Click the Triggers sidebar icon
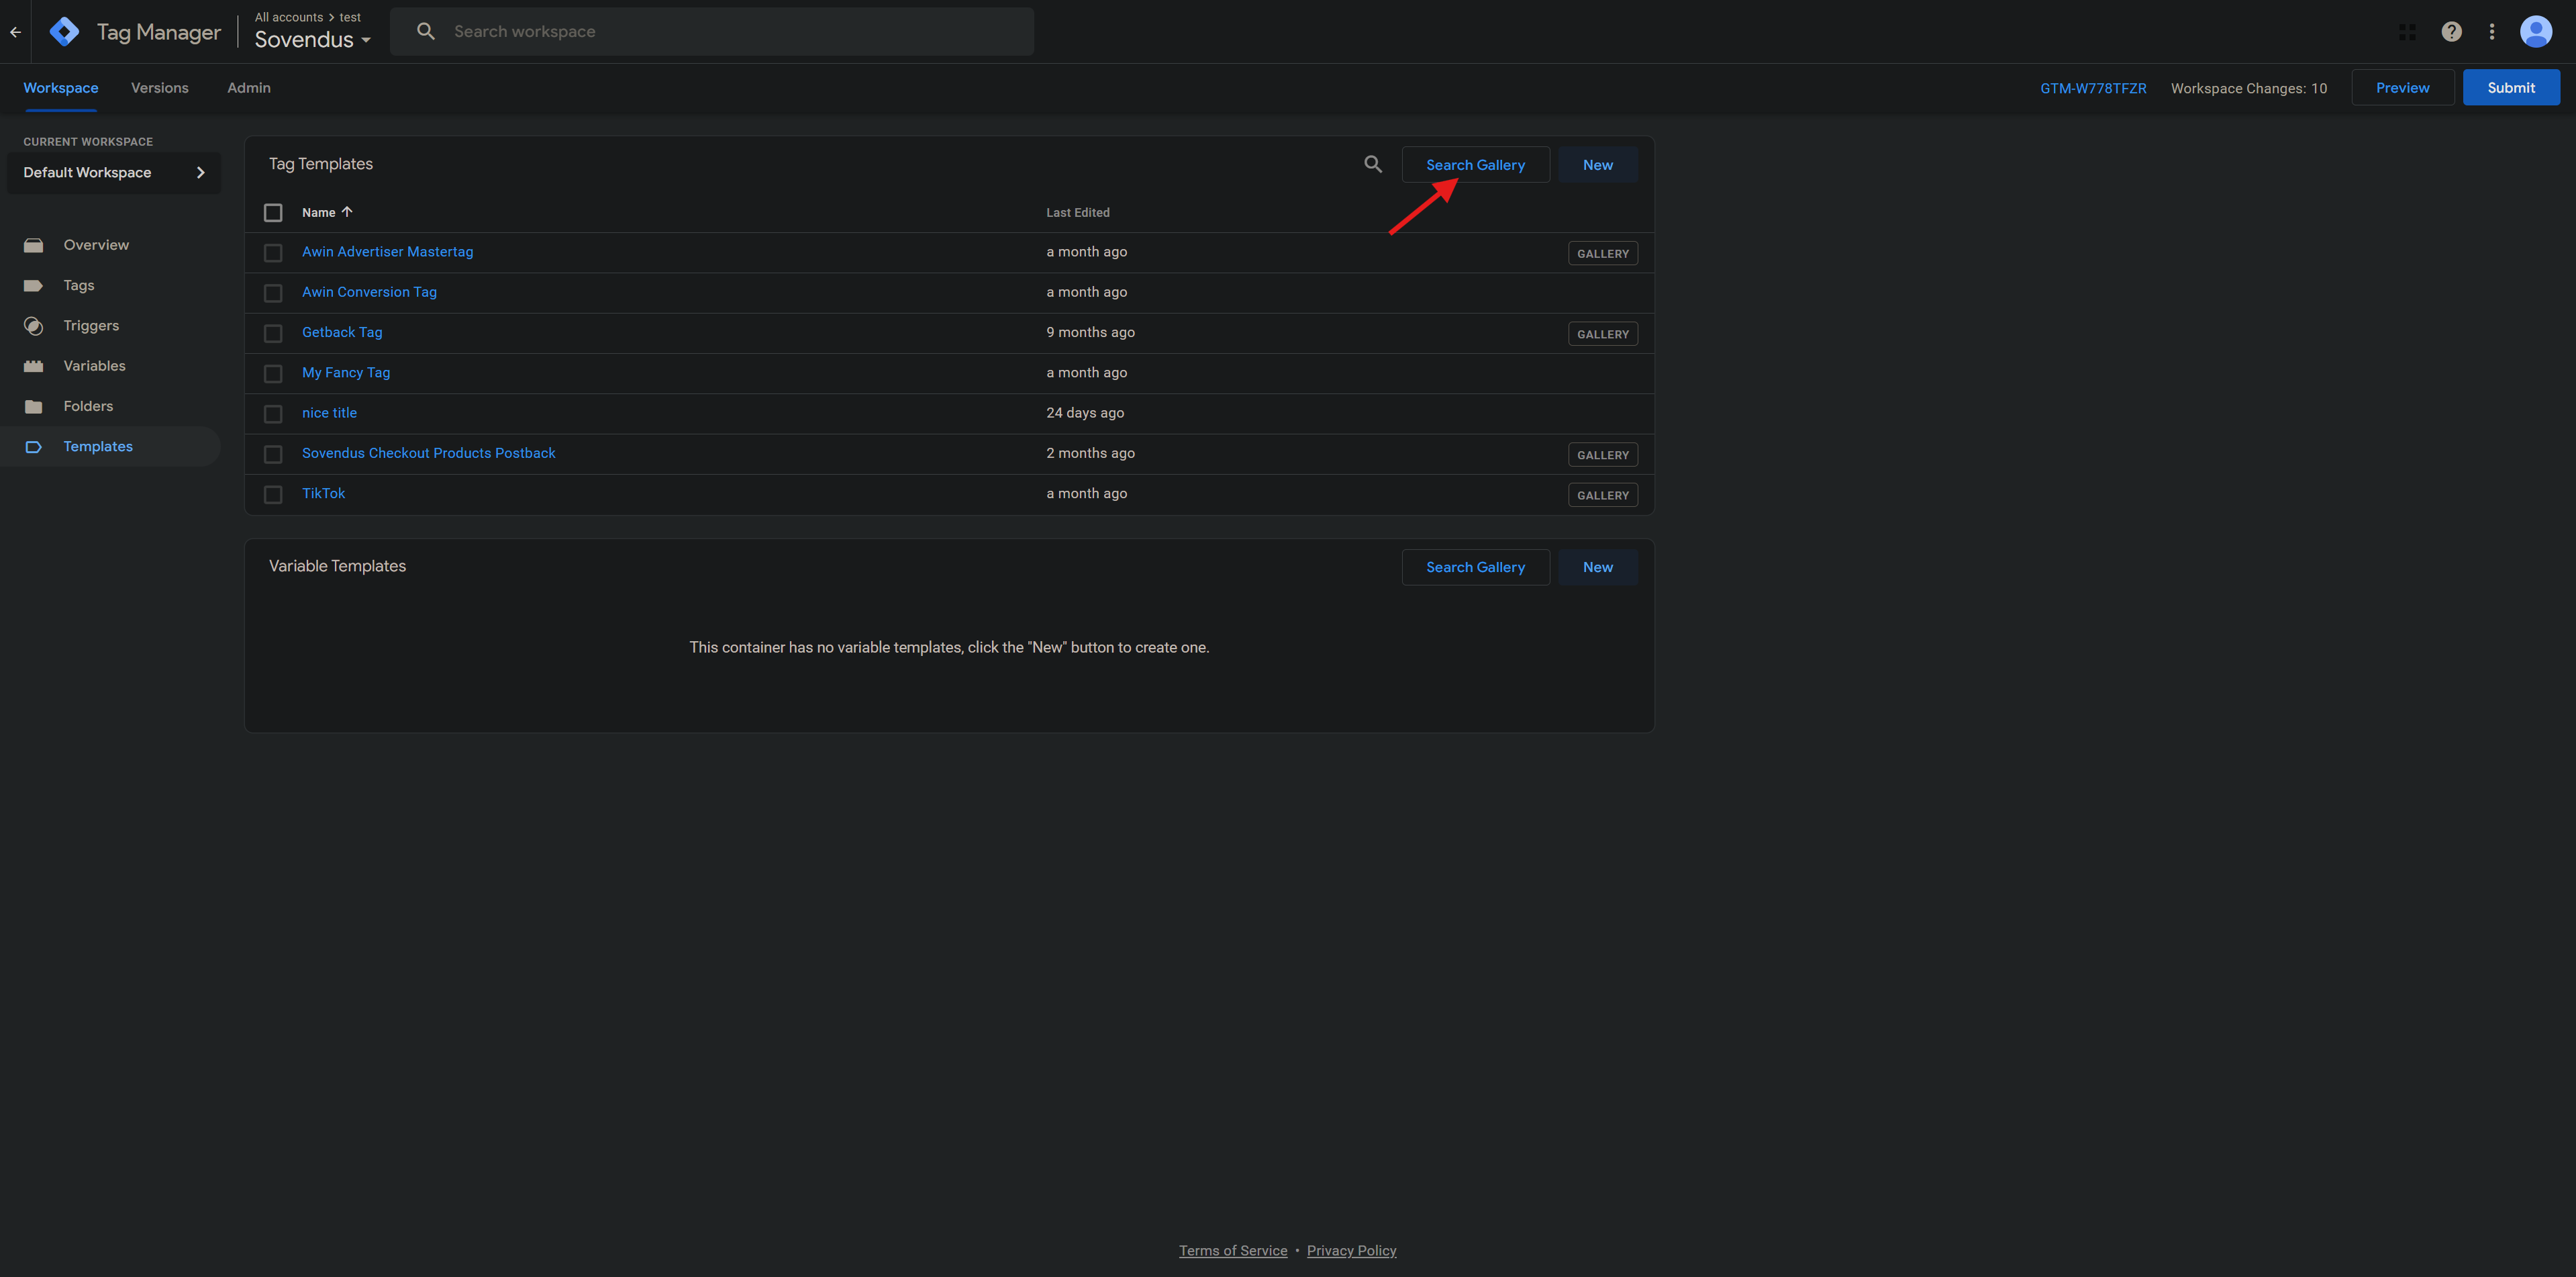Image resolution: width=2576 pixels, height=1277 pixels. pos(34,326)
